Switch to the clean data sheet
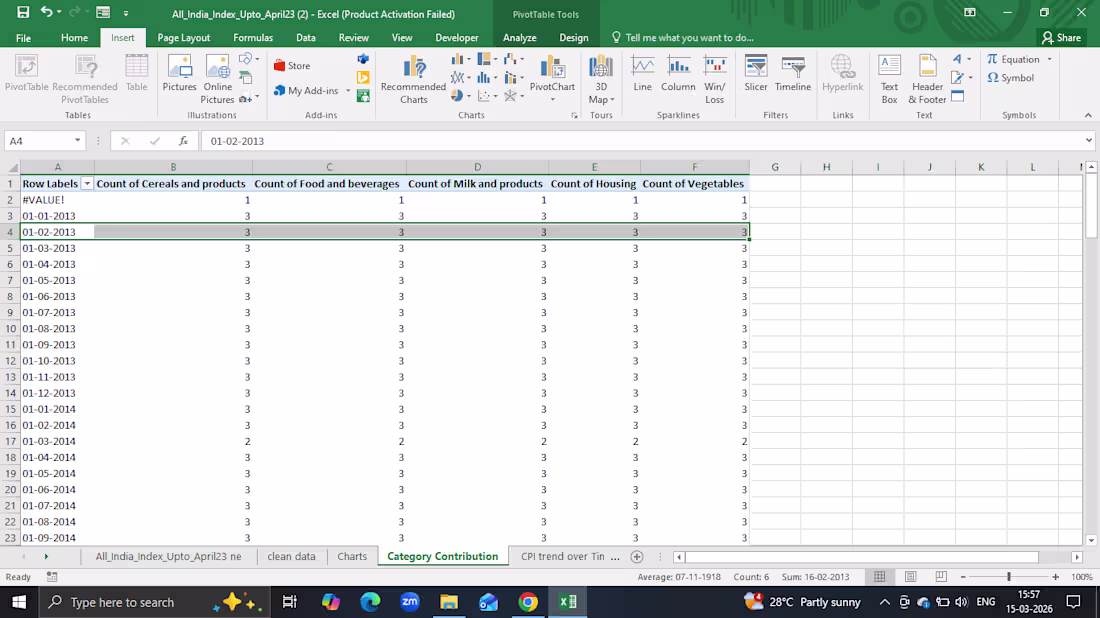1100x618 pixels. 291,556
